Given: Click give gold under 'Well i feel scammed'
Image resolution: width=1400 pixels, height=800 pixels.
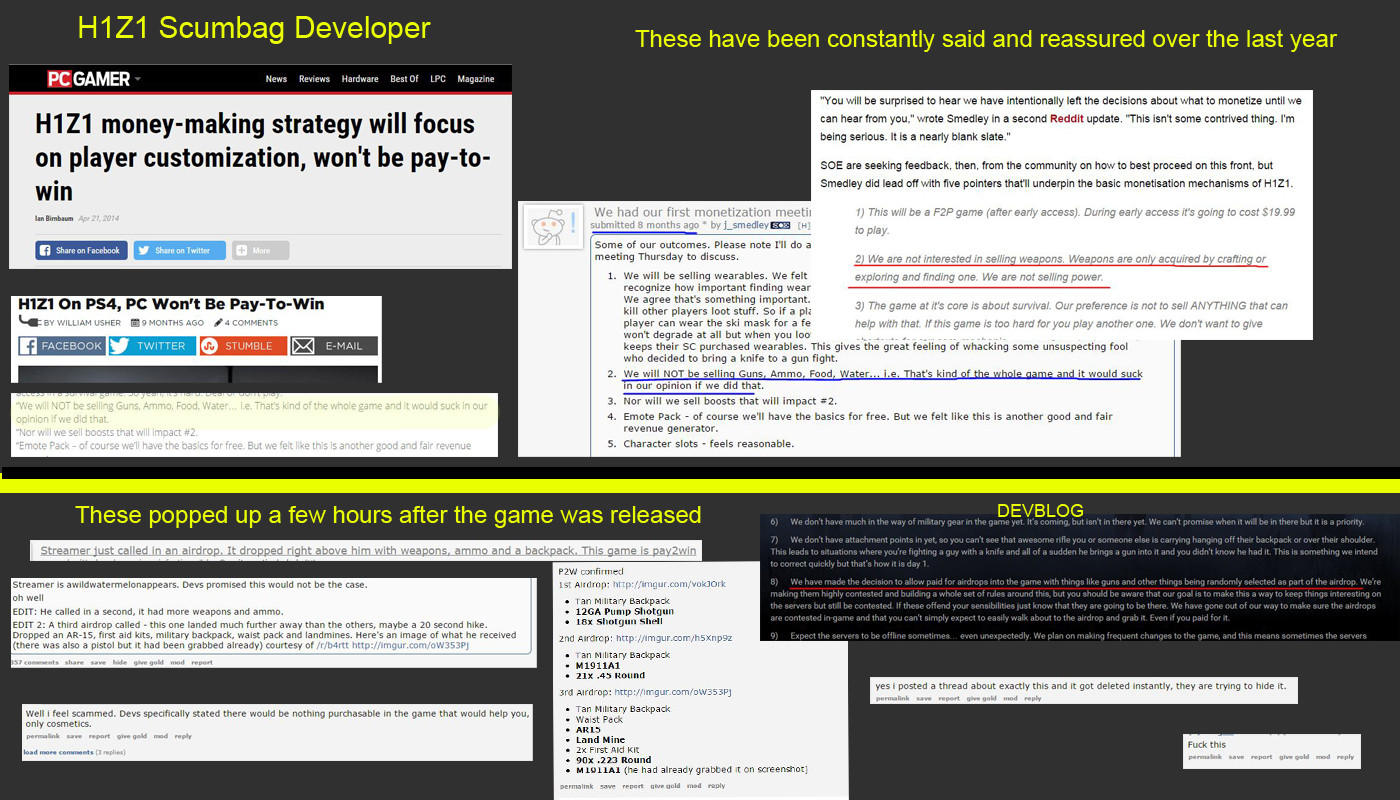Looking at the screenshot, I should point(131,736).
